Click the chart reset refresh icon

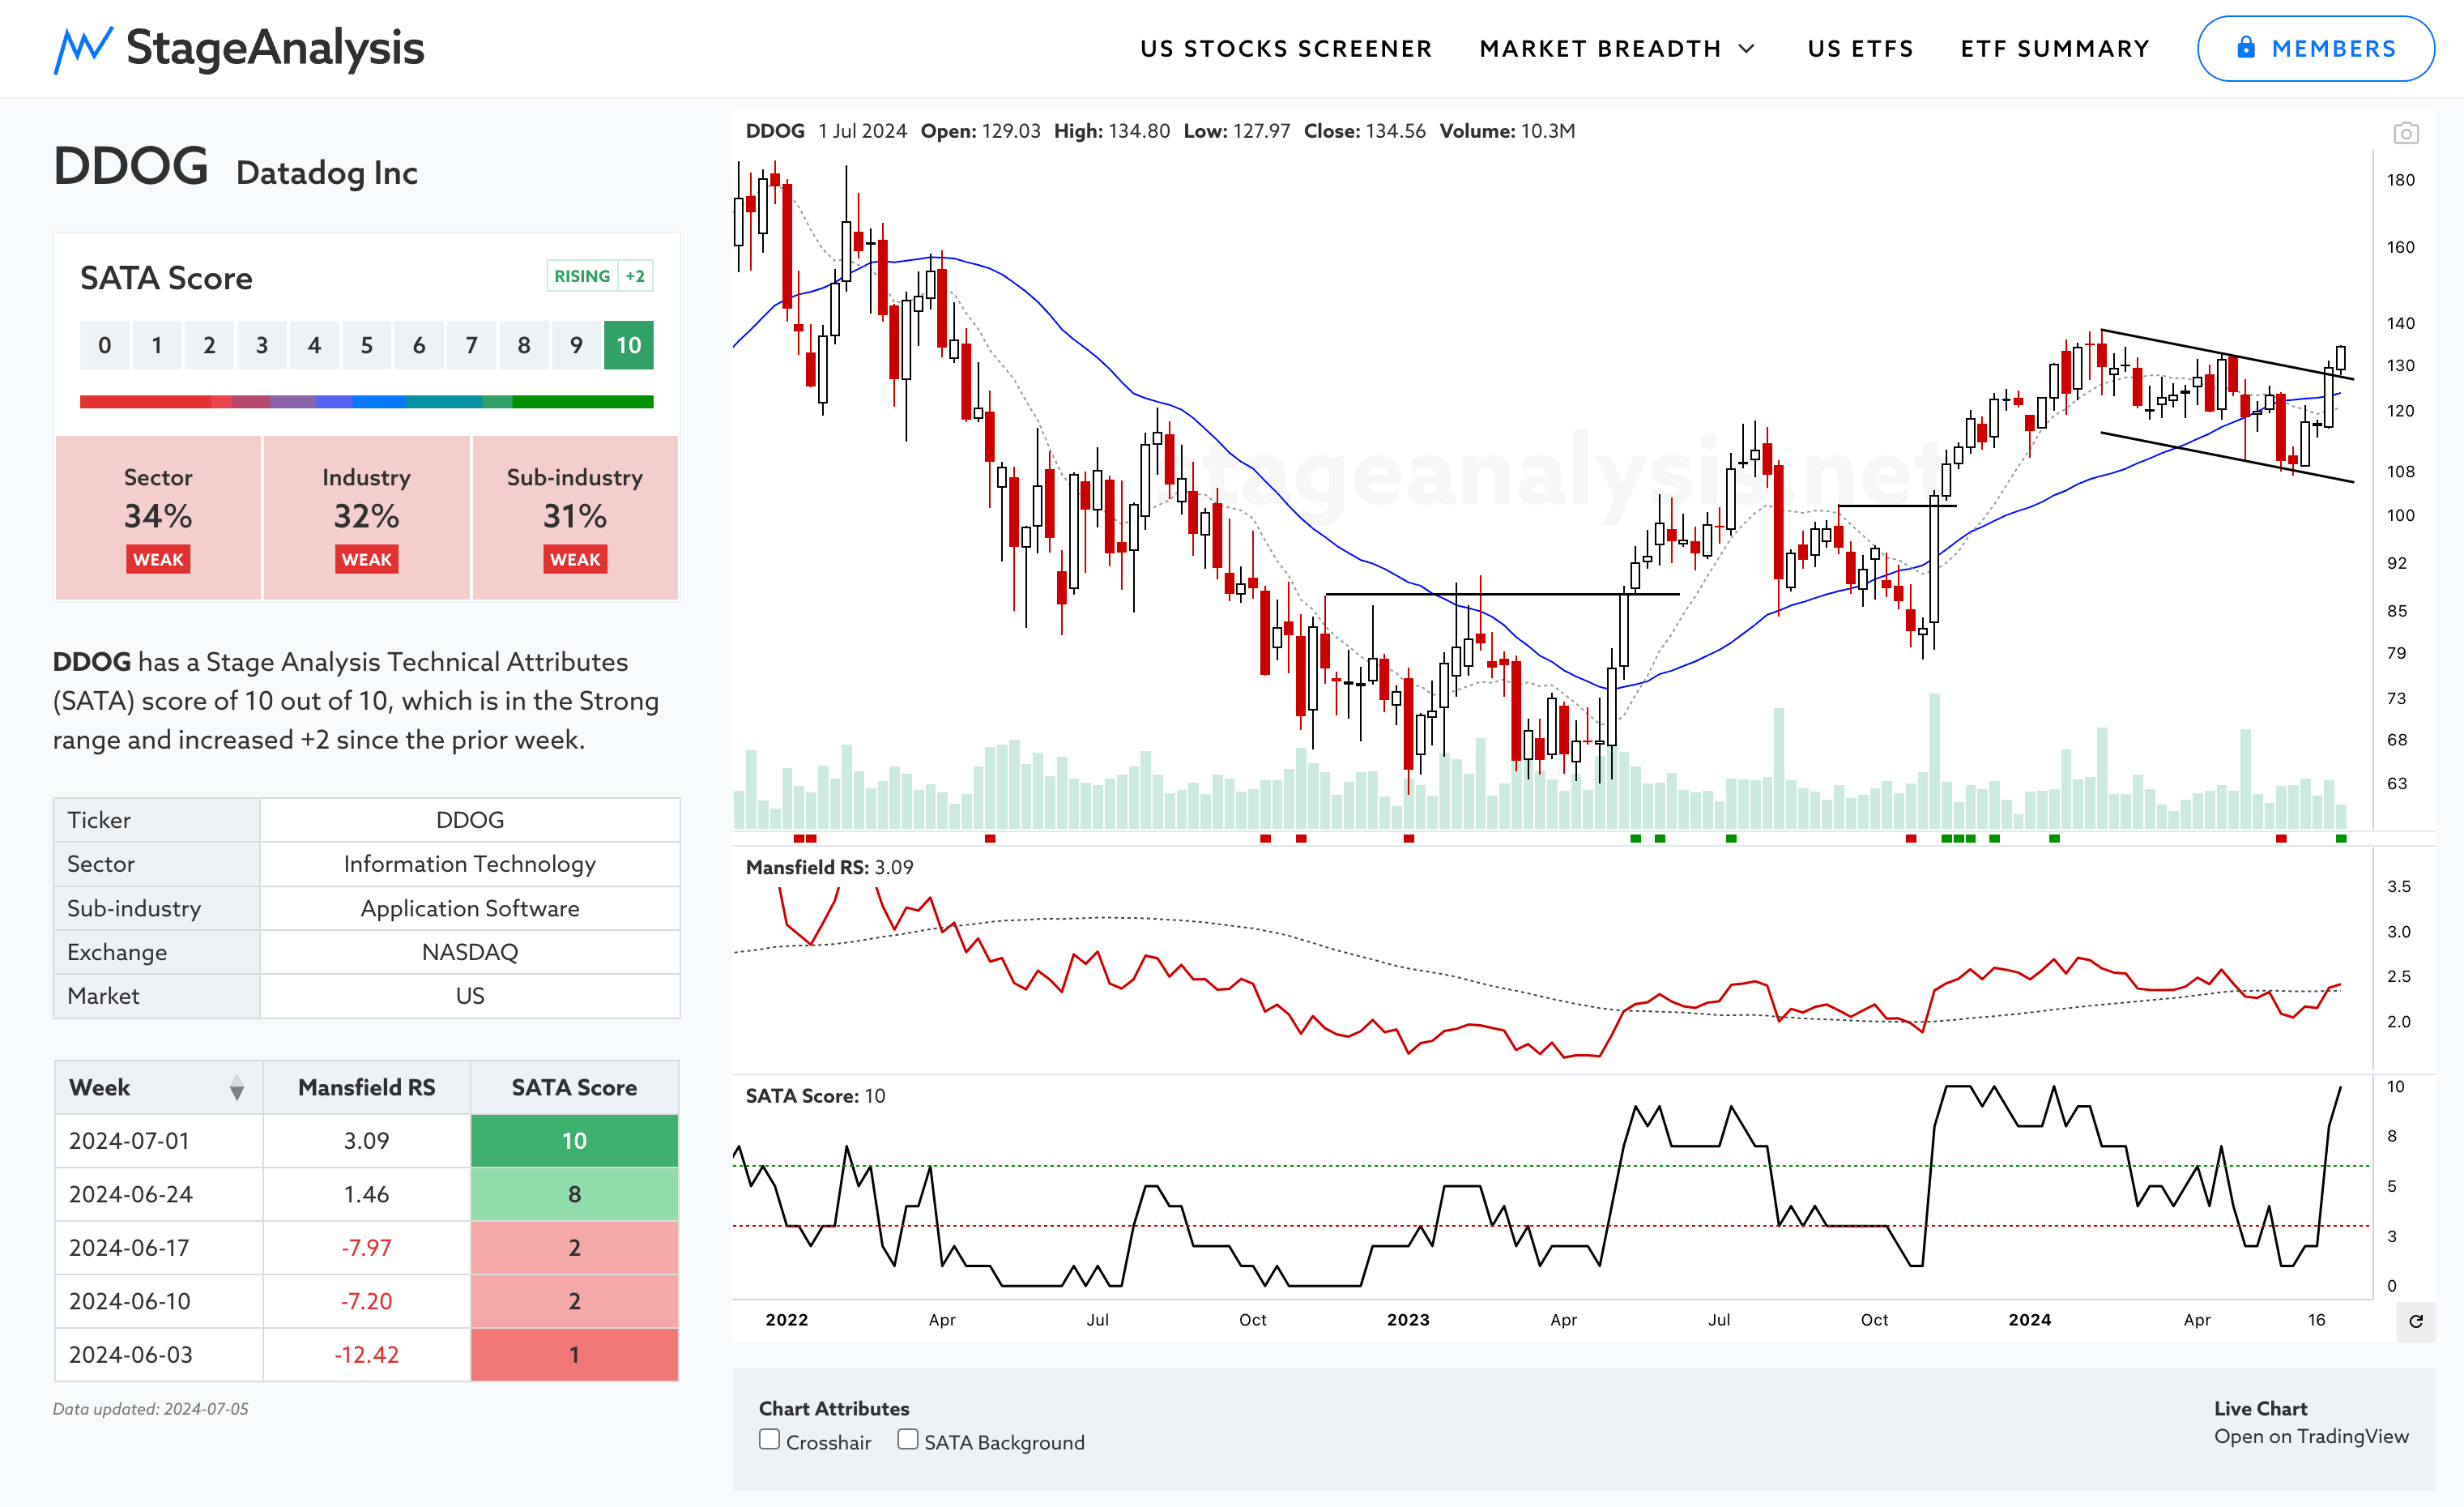(2416, 1321)
